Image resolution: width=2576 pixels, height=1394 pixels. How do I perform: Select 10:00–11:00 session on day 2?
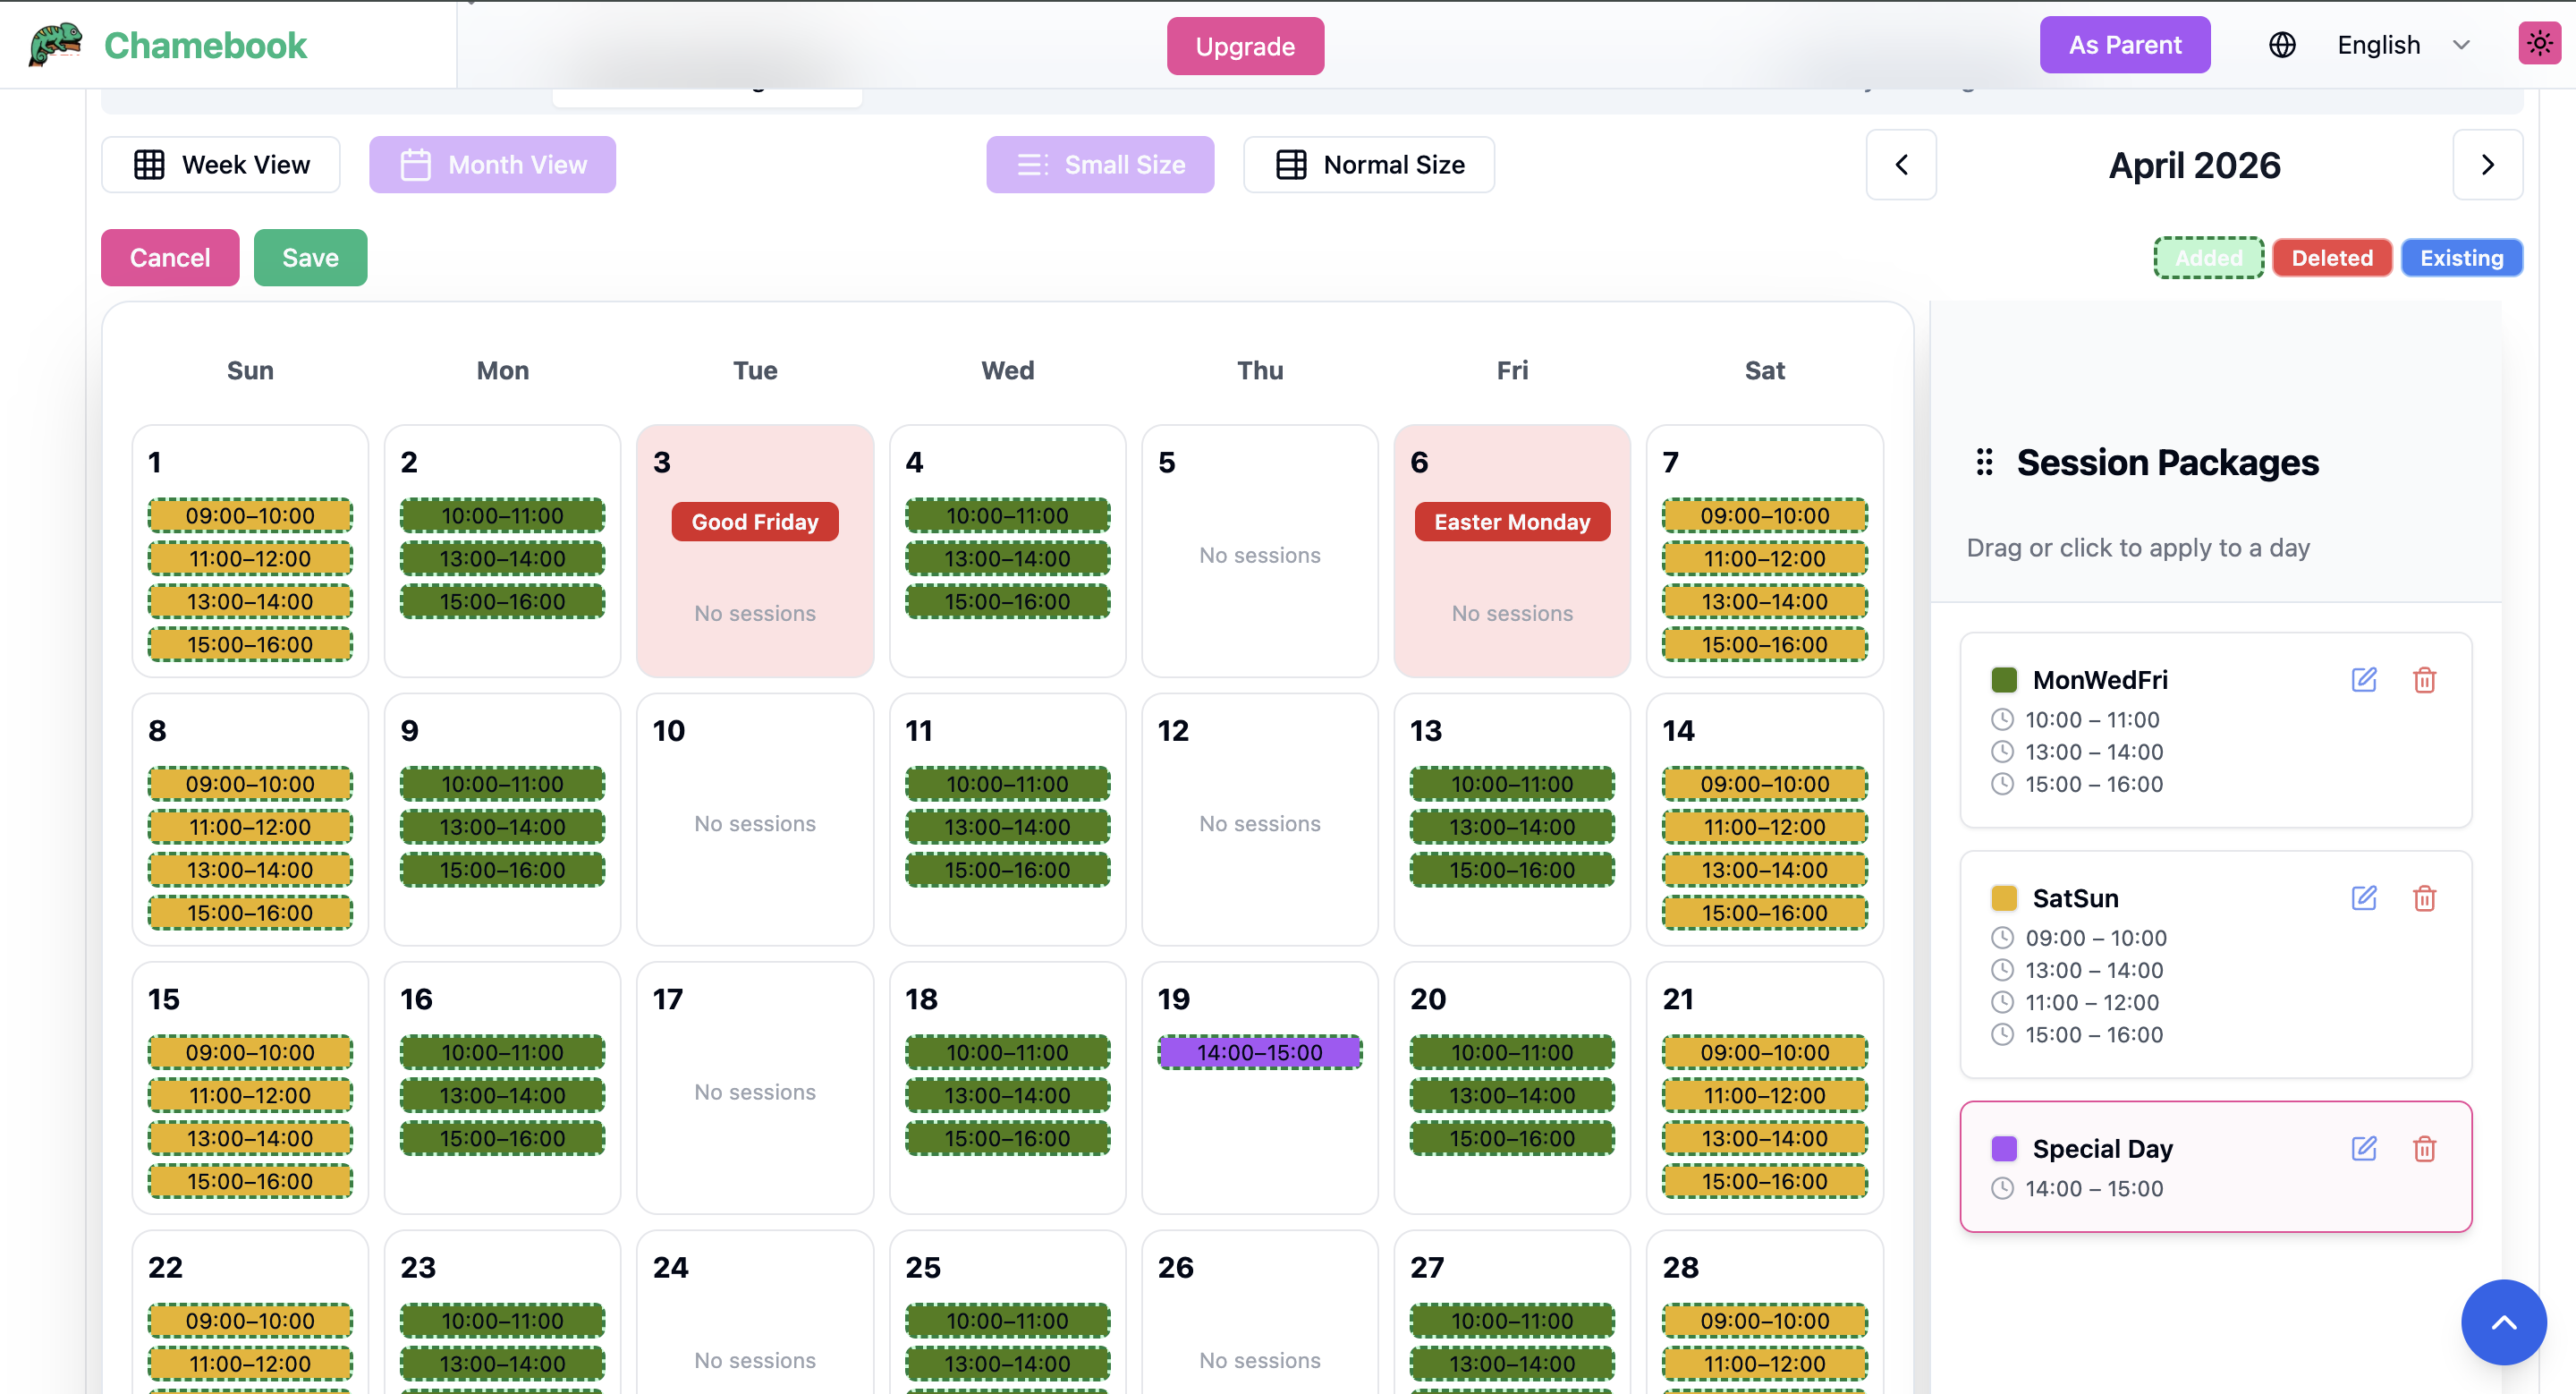point(503,516)
